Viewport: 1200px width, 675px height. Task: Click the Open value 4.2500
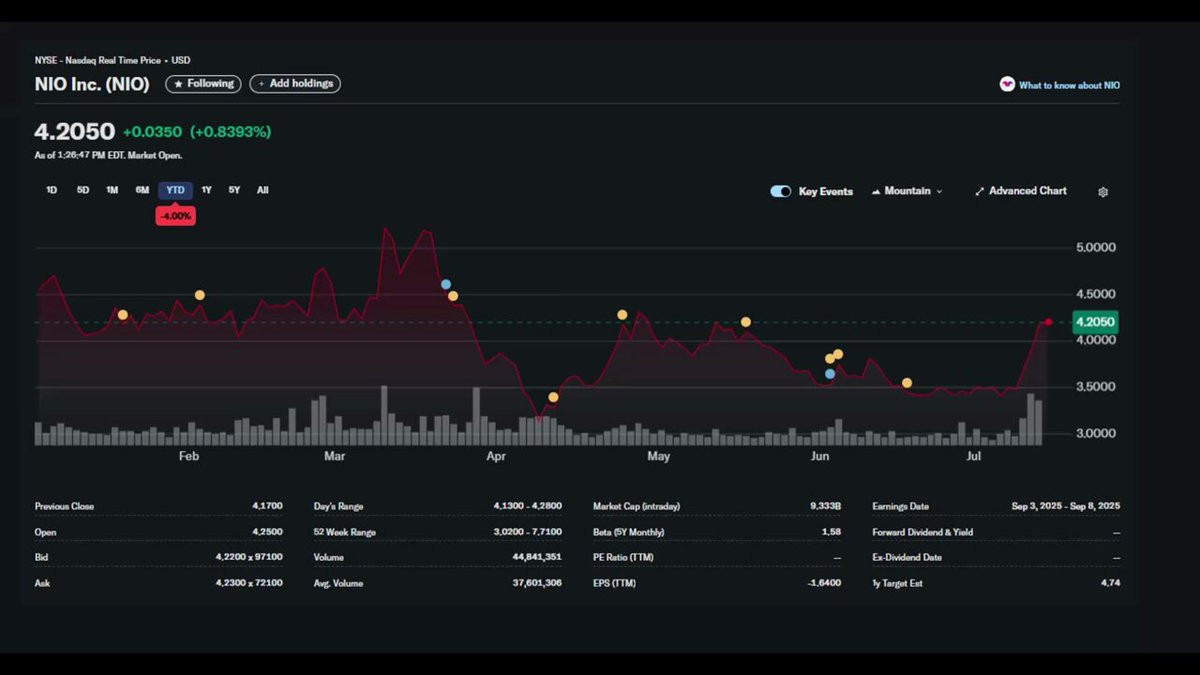pyautogui.click(x=267, y=532)
